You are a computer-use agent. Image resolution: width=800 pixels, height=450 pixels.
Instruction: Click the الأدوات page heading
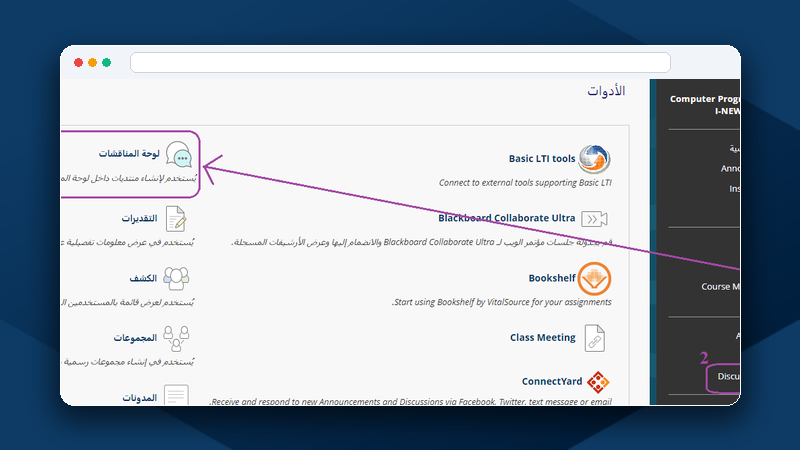pos(606,91)
